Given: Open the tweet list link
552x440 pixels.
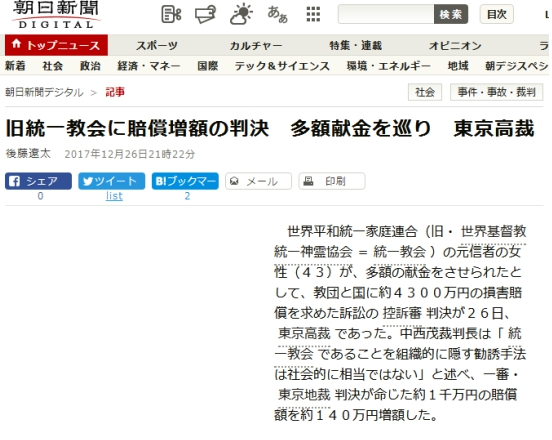Looking at the screenshot, I should point(114,196).
